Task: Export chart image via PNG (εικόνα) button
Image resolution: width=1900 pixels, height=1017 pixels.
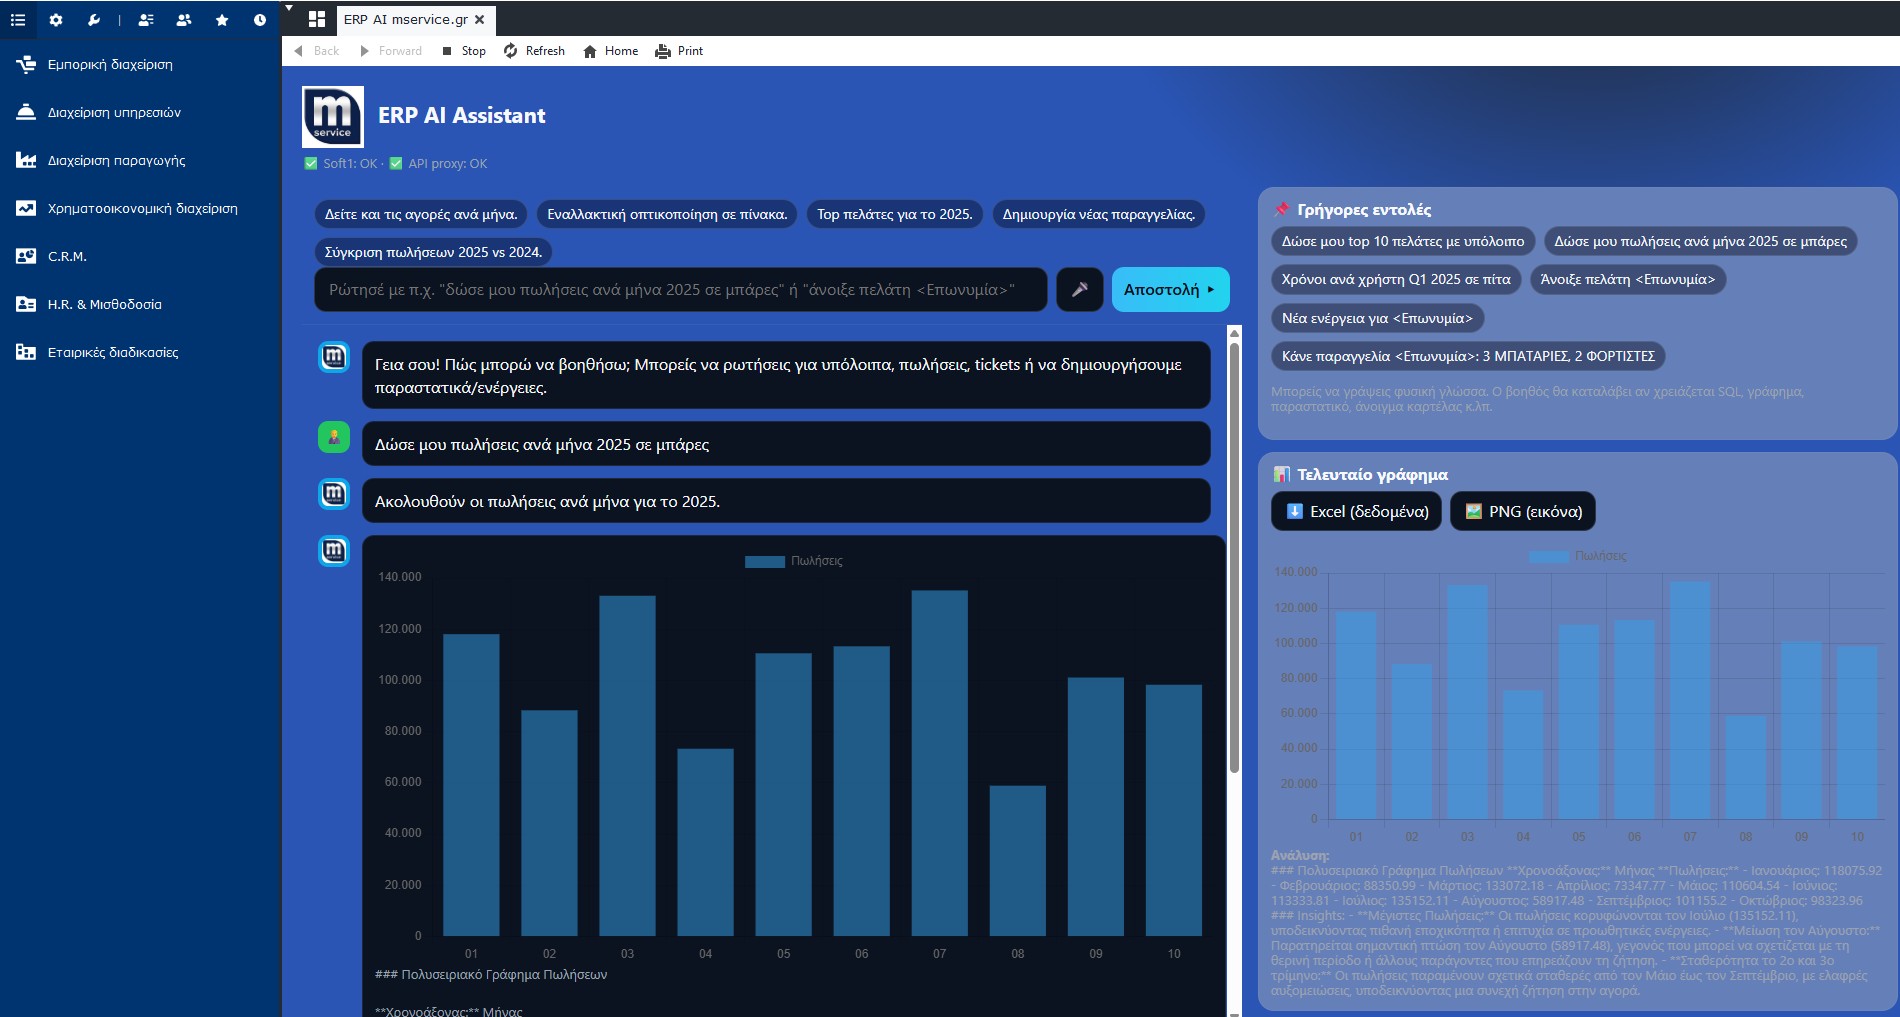Action: [x=1522, y=511]
